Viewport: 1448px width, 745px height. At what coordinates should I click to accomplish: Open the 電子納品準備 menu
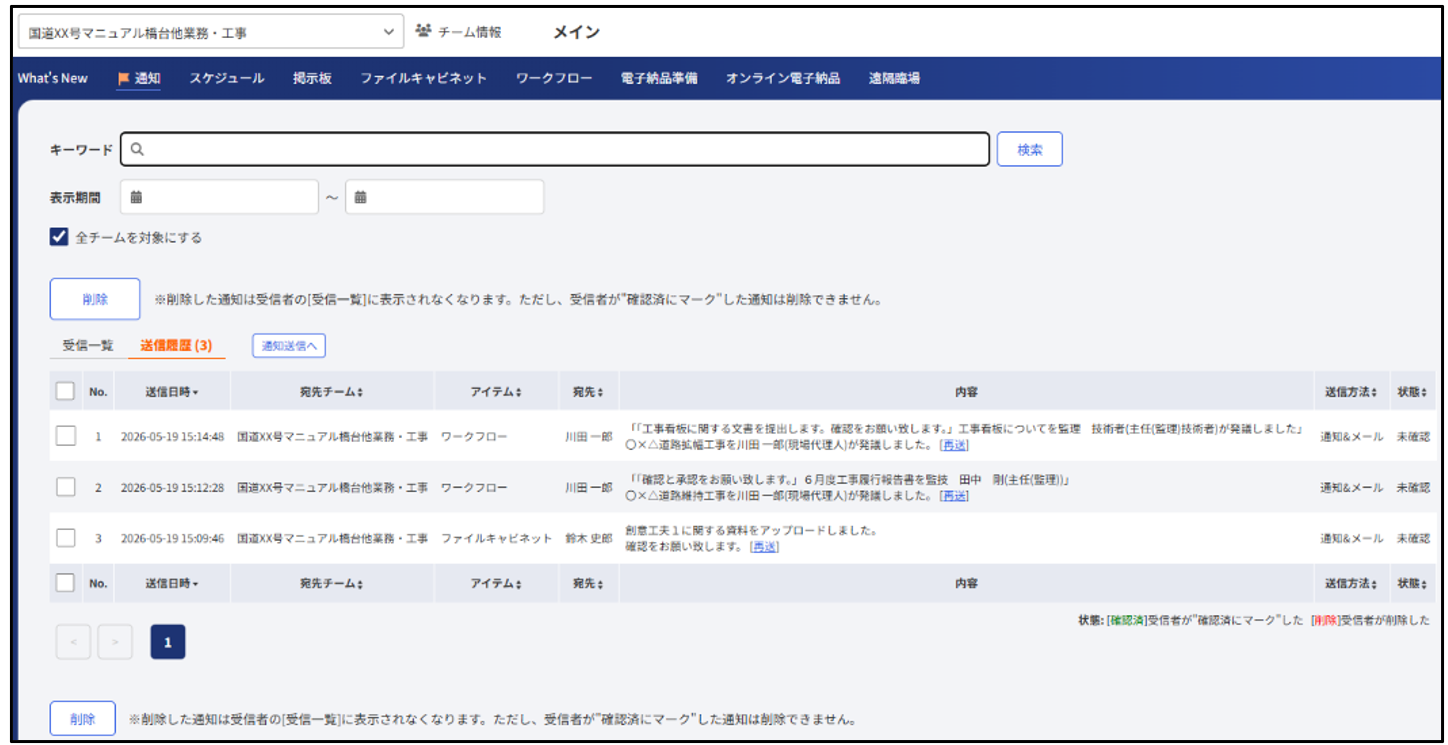[x=659, y=78]
